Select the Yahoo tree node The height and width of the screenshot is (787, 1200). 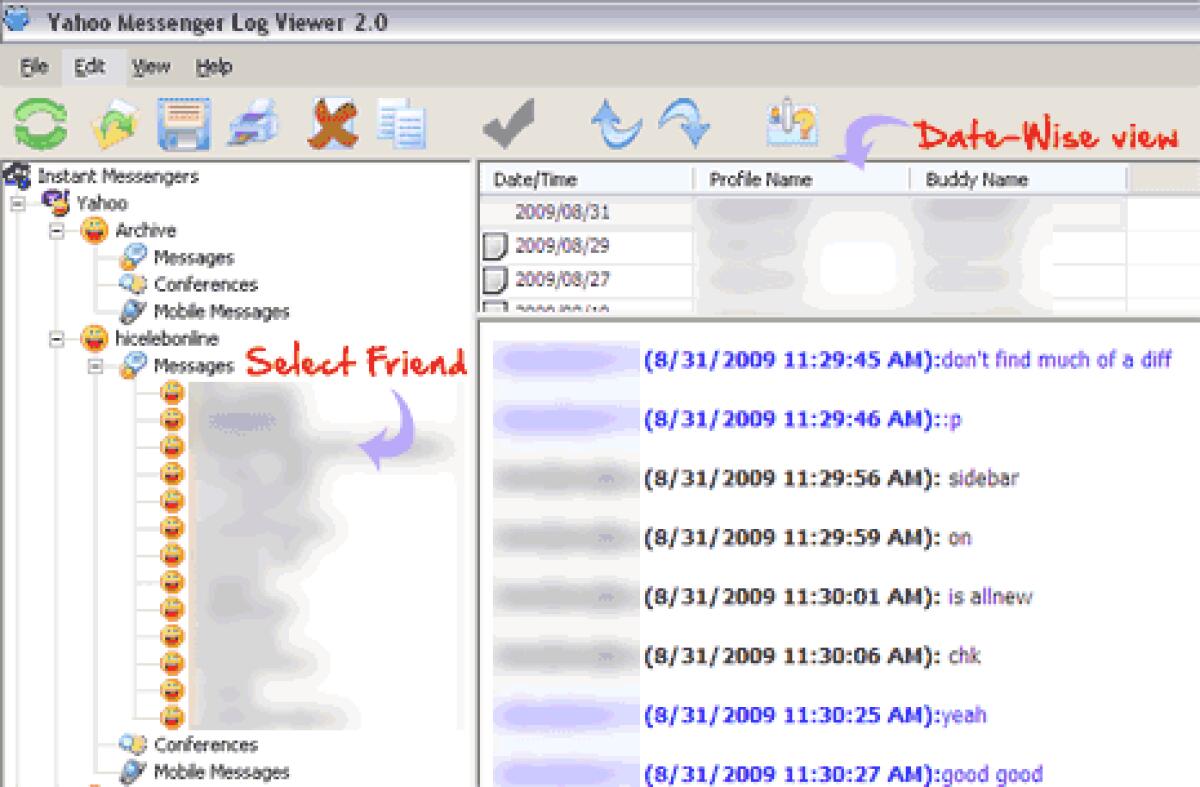click(102, 204)
